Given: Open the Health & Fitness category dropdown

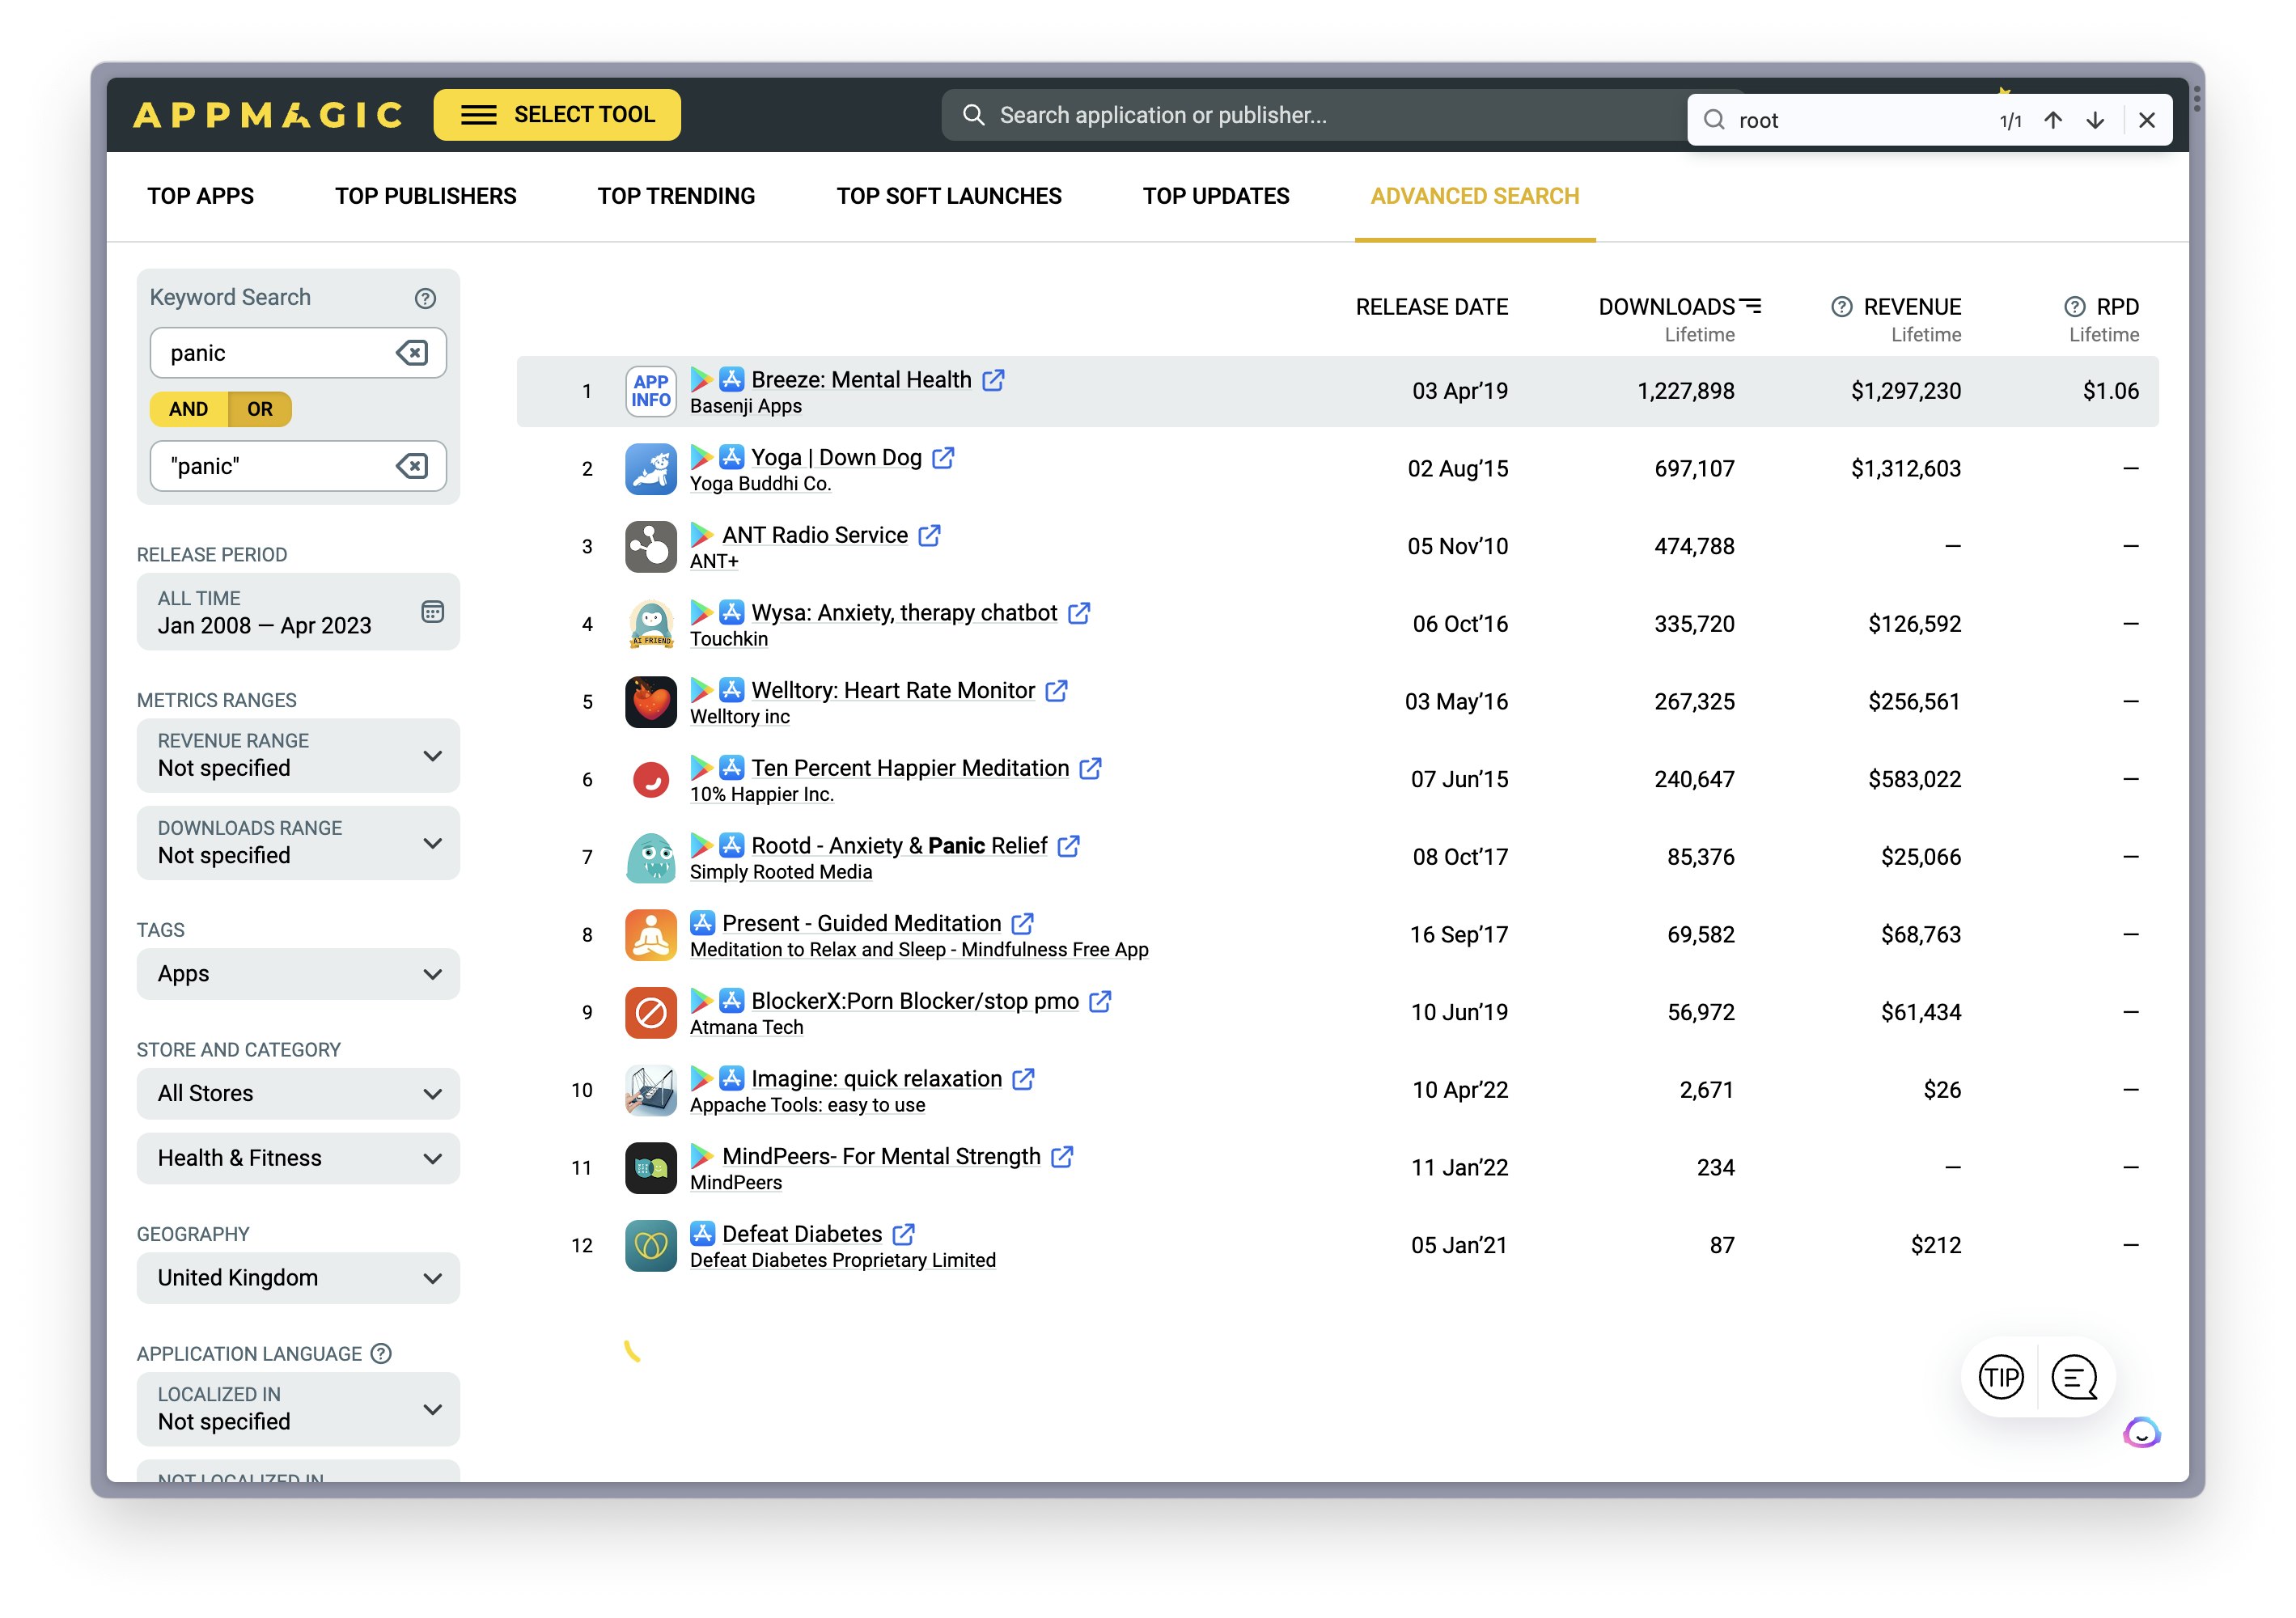Looking at the screenshot, I should pos(298,1158).
